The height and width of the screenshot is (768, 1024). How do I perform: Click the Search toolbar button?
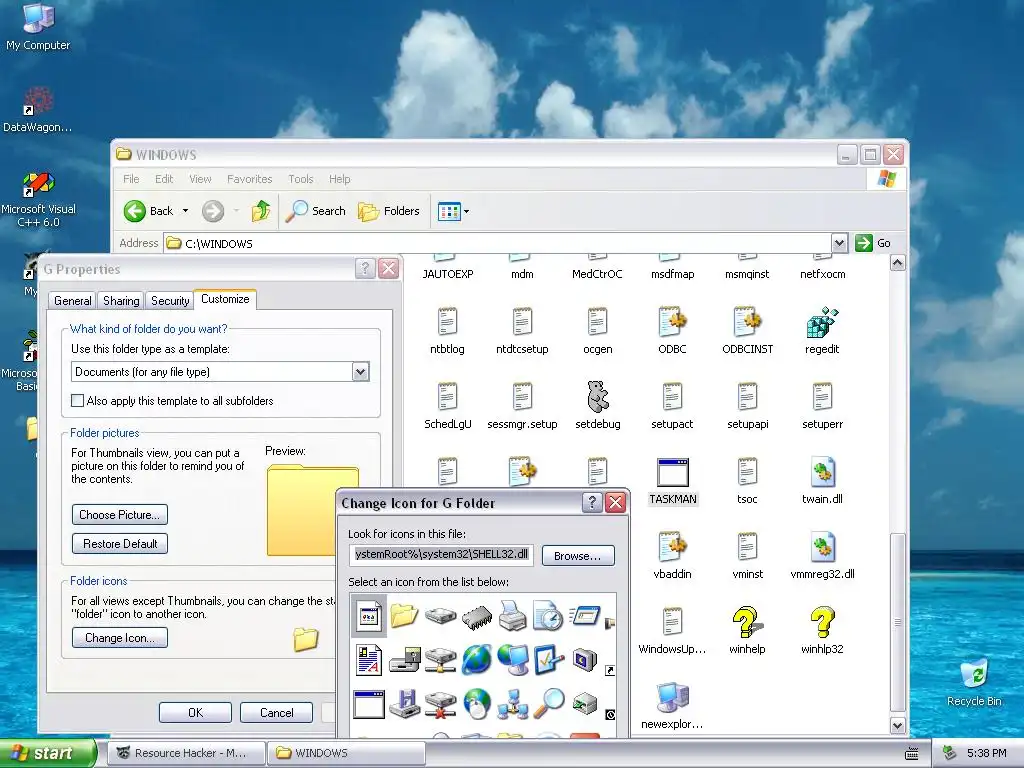[316, 211]
